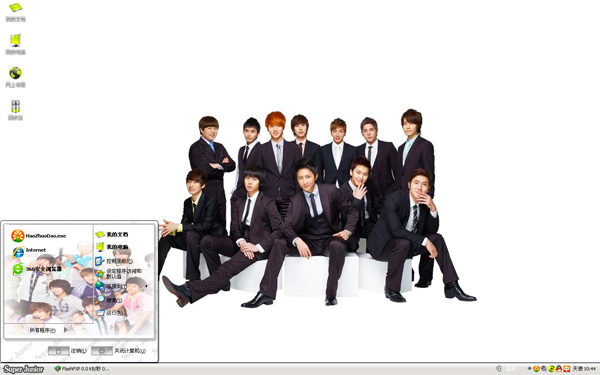Open QQ penguin tray icon
600x375 pixels.
[559, 369]
